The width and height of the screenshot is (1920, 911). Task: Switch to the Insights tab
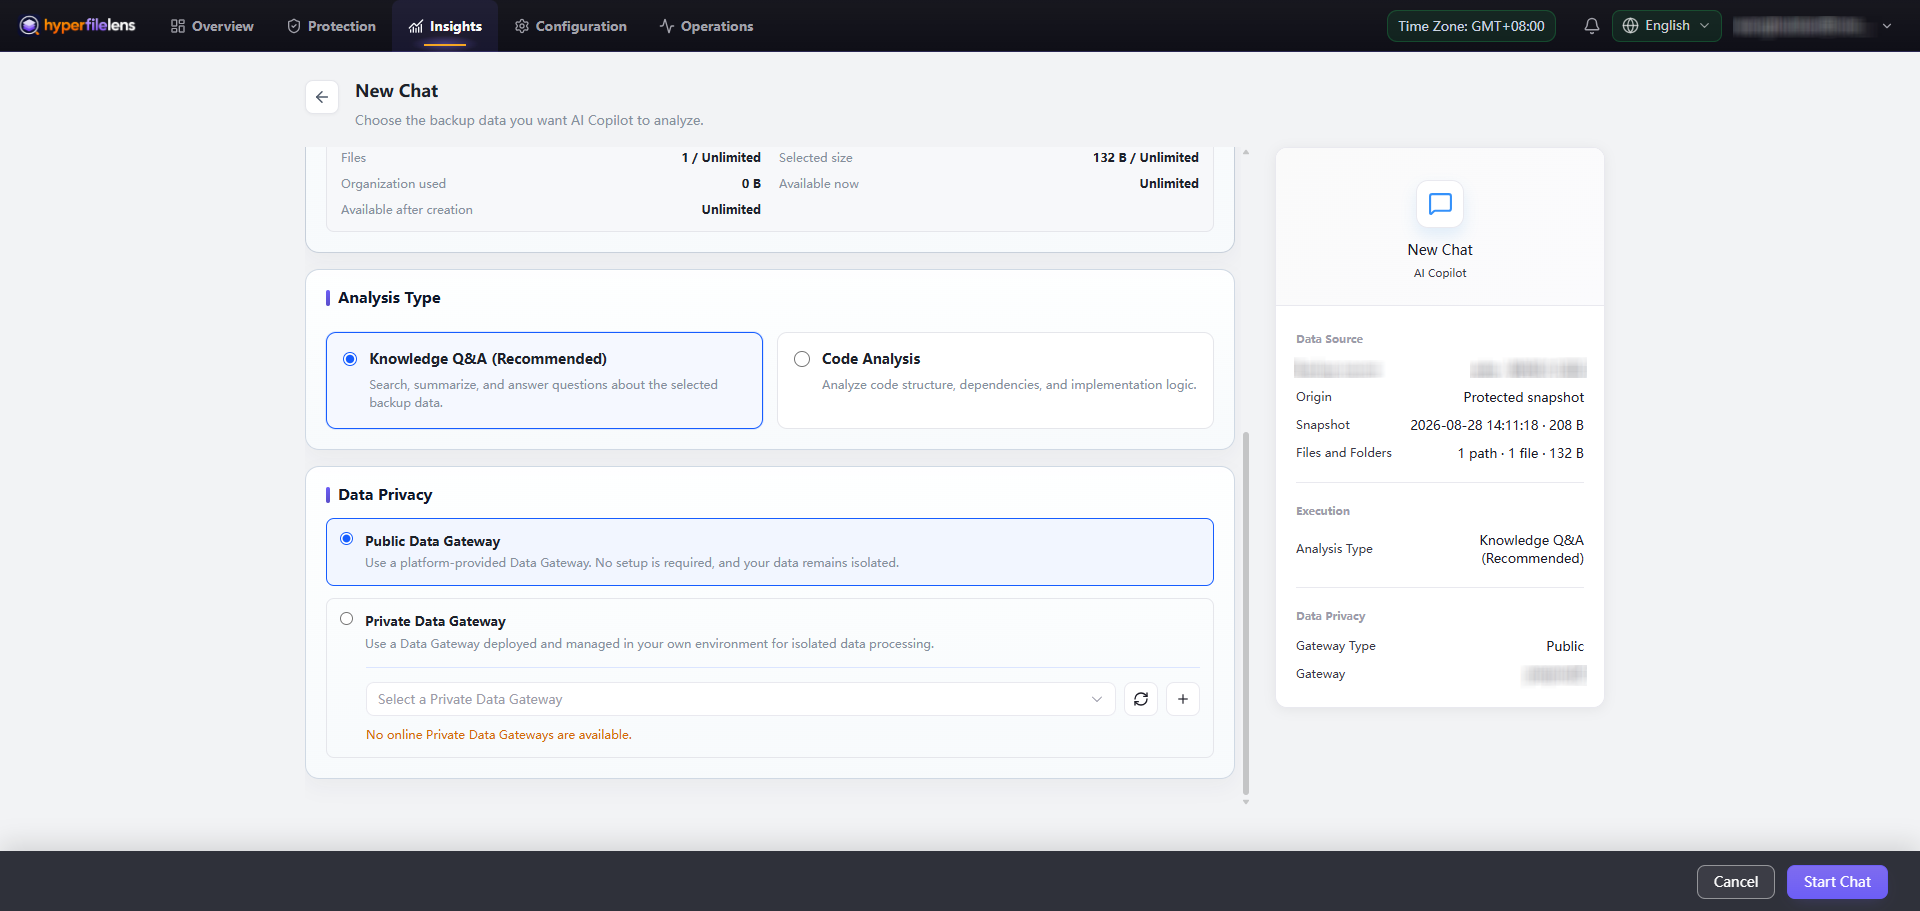pos(445,26)
